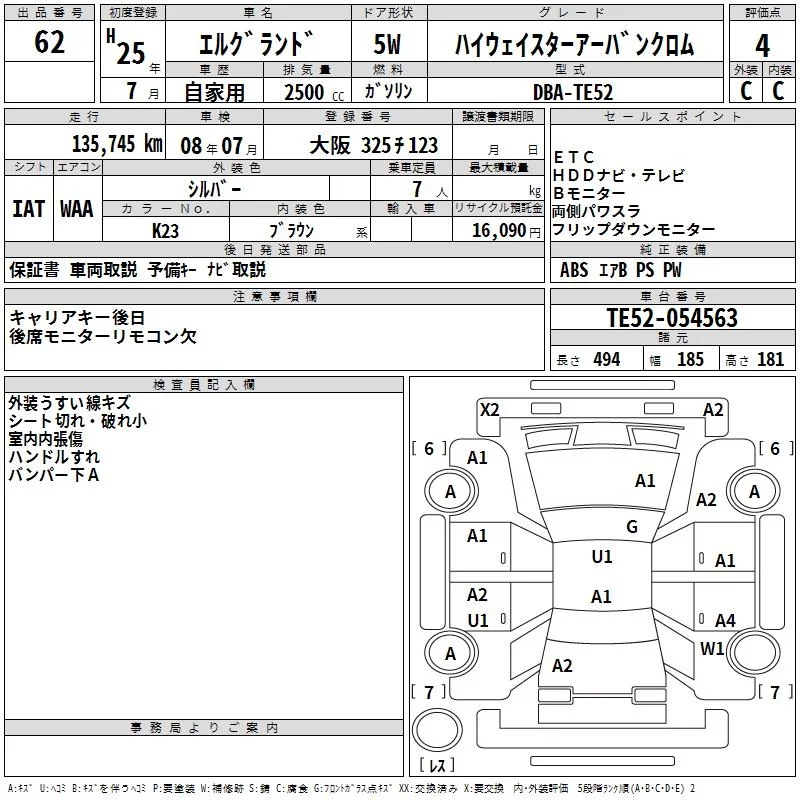Select inspector note バンパー下A

(54, 474)
